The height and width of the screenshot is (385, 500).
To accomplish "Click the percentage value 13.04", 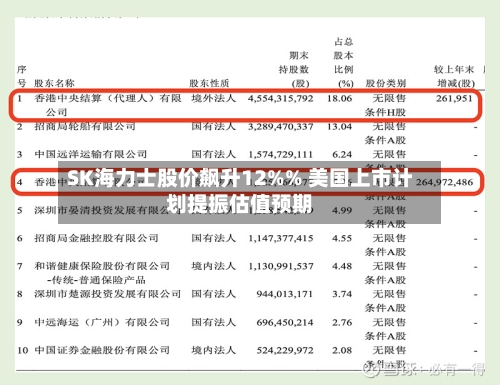I will click(339, 127).
